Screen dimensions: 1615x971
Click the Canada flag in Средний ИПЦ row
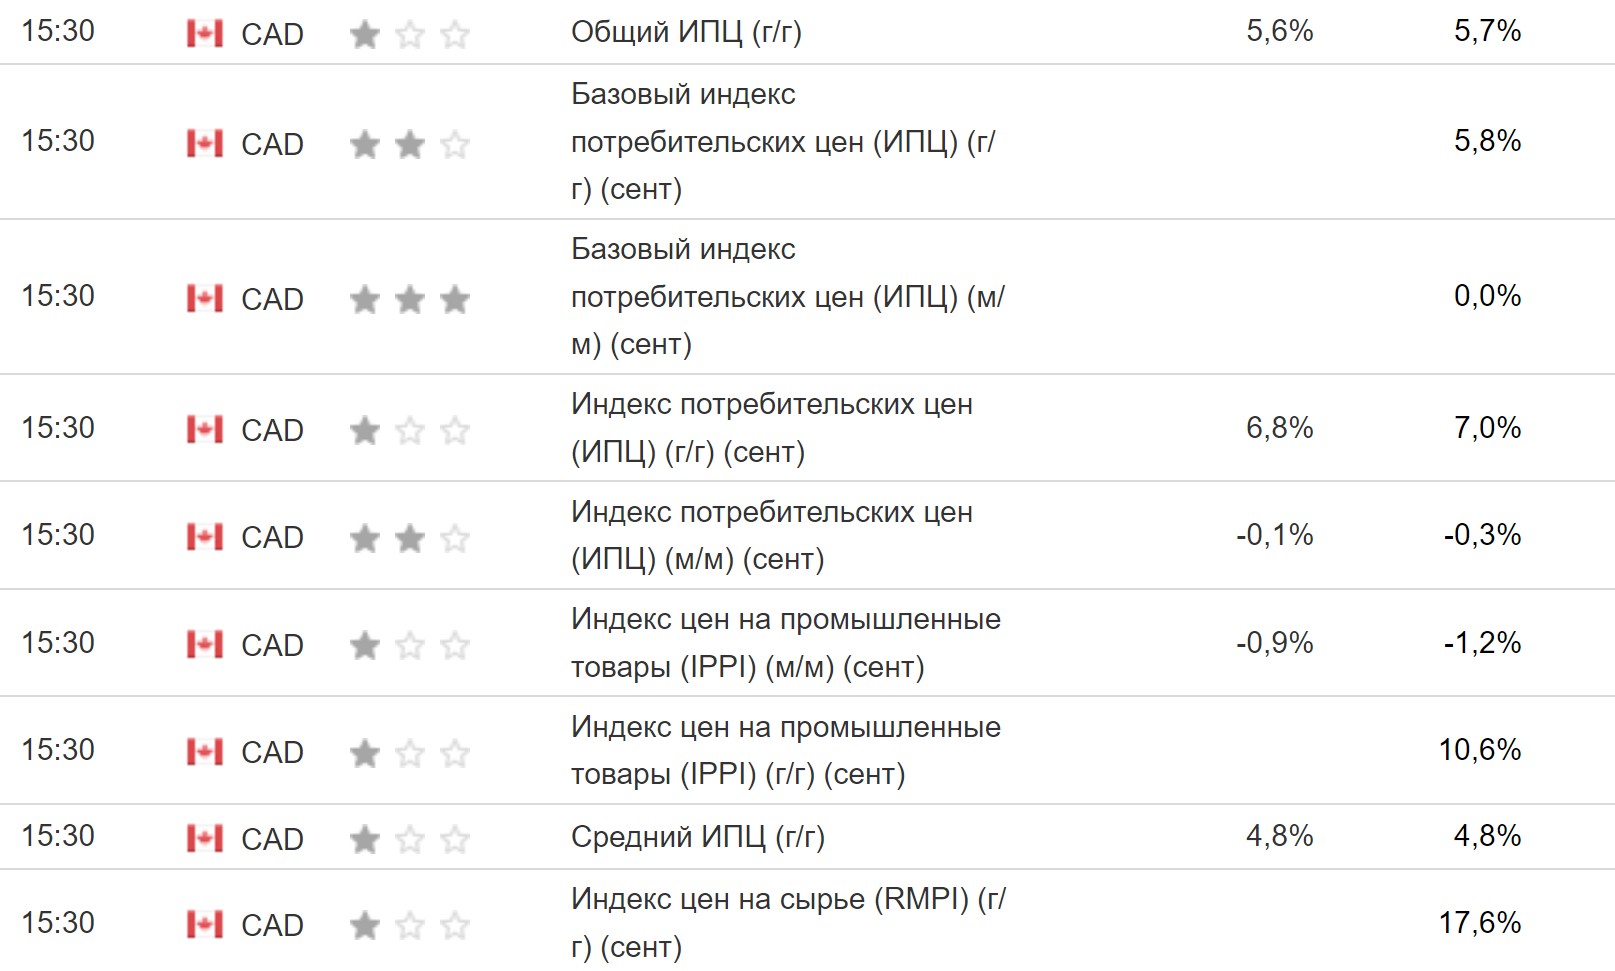tap(205, 838)
